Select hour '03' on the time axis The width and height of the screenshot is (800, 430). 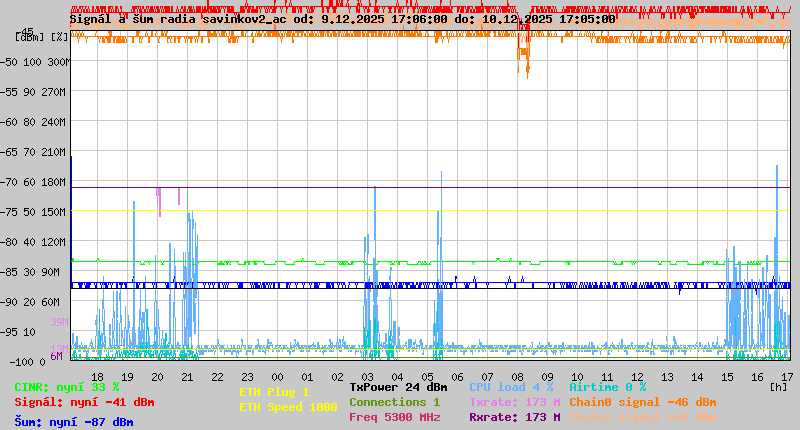point(367,377)
